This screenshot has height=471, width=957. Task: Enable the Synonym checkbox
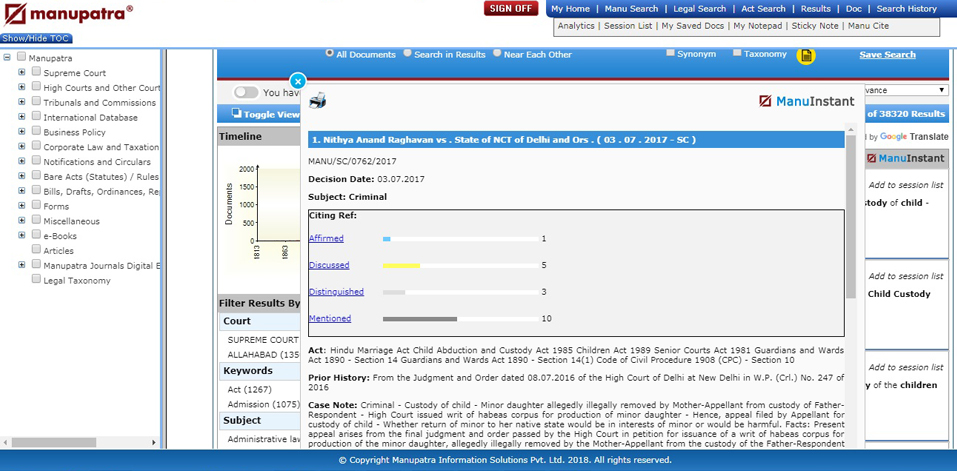click(x=670, y=53)
